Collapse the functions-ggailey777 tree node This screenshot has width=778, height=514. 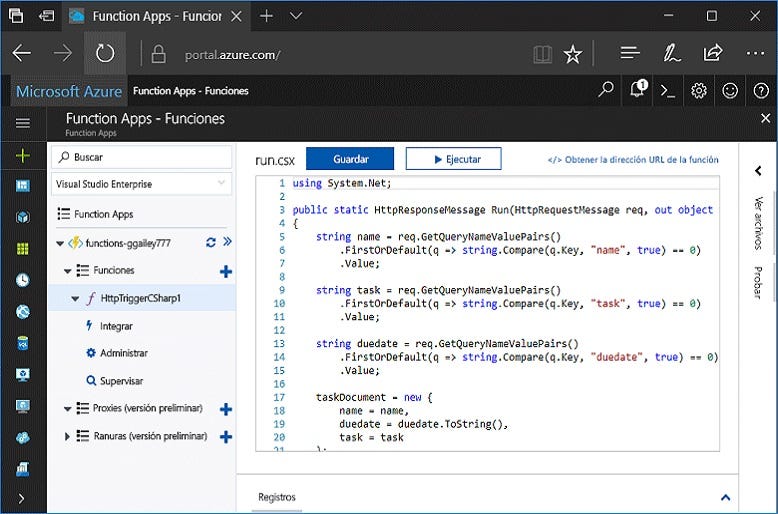point(60,243)
